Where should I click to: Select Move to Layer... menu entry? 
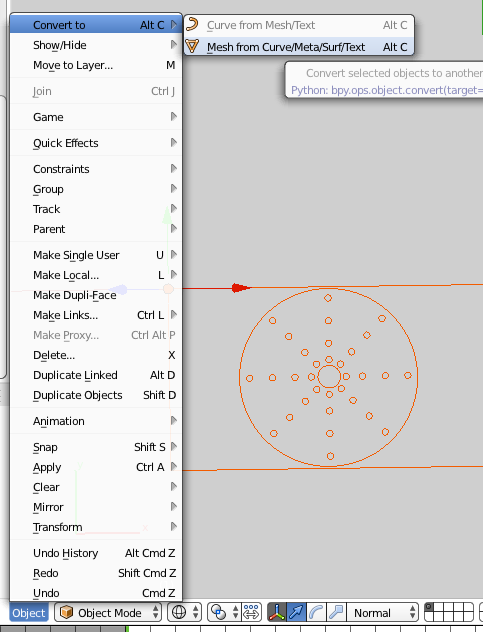[96, 65]
